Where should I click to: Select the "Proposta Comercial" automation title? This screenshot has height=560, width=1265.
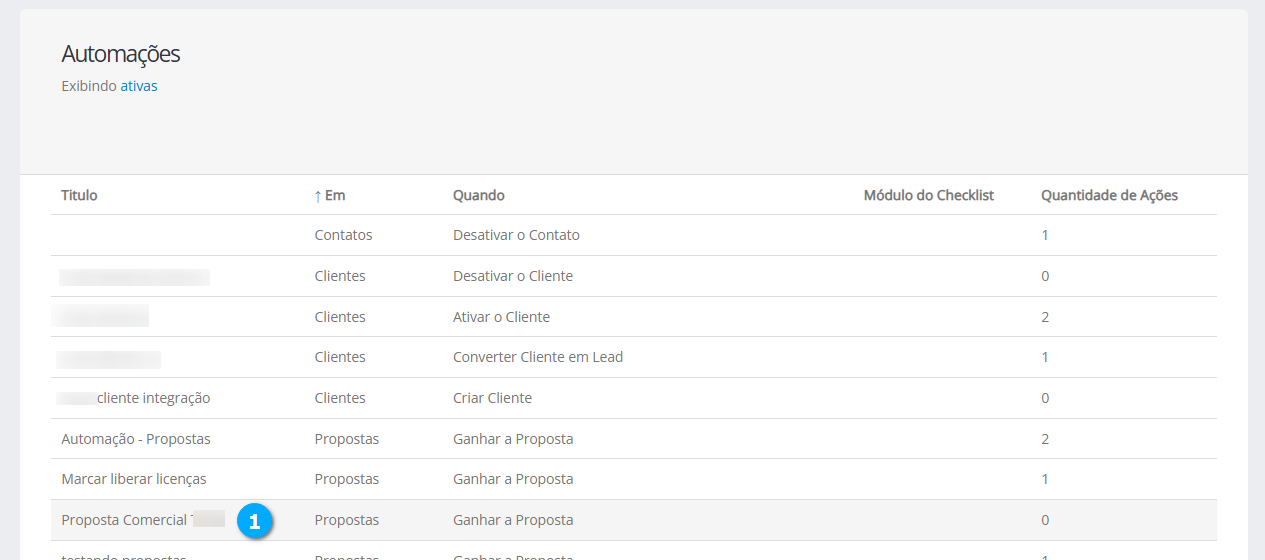124,520
